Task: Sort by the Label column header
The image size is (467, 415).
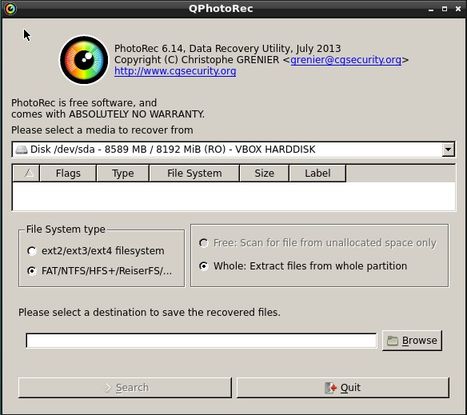Action: tap(317, 173)
